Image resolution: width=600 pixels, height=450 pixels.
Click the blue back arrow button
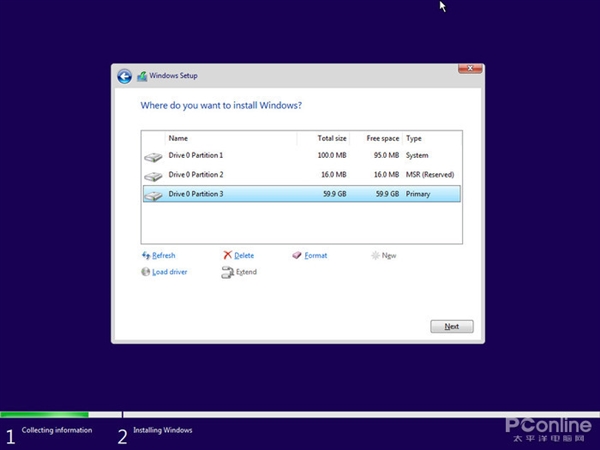124,77
